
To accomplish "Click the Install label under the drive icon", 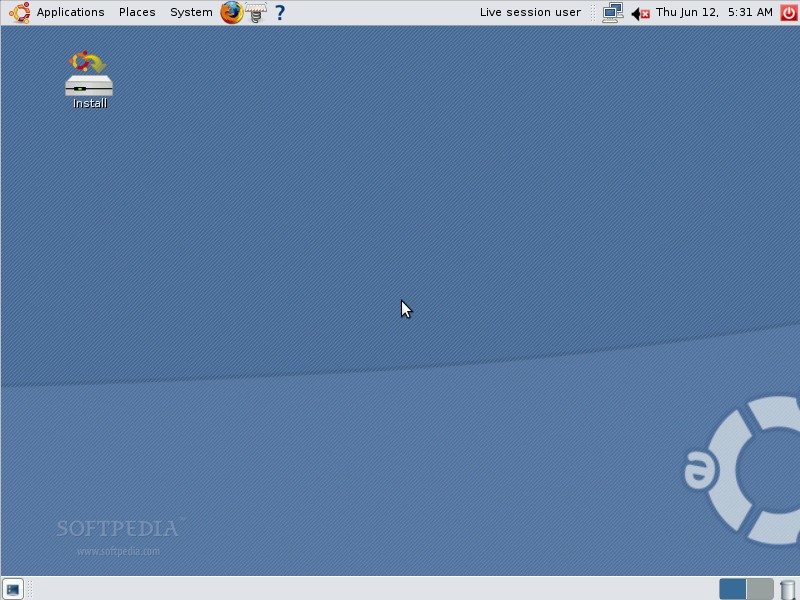I will 90,104.
